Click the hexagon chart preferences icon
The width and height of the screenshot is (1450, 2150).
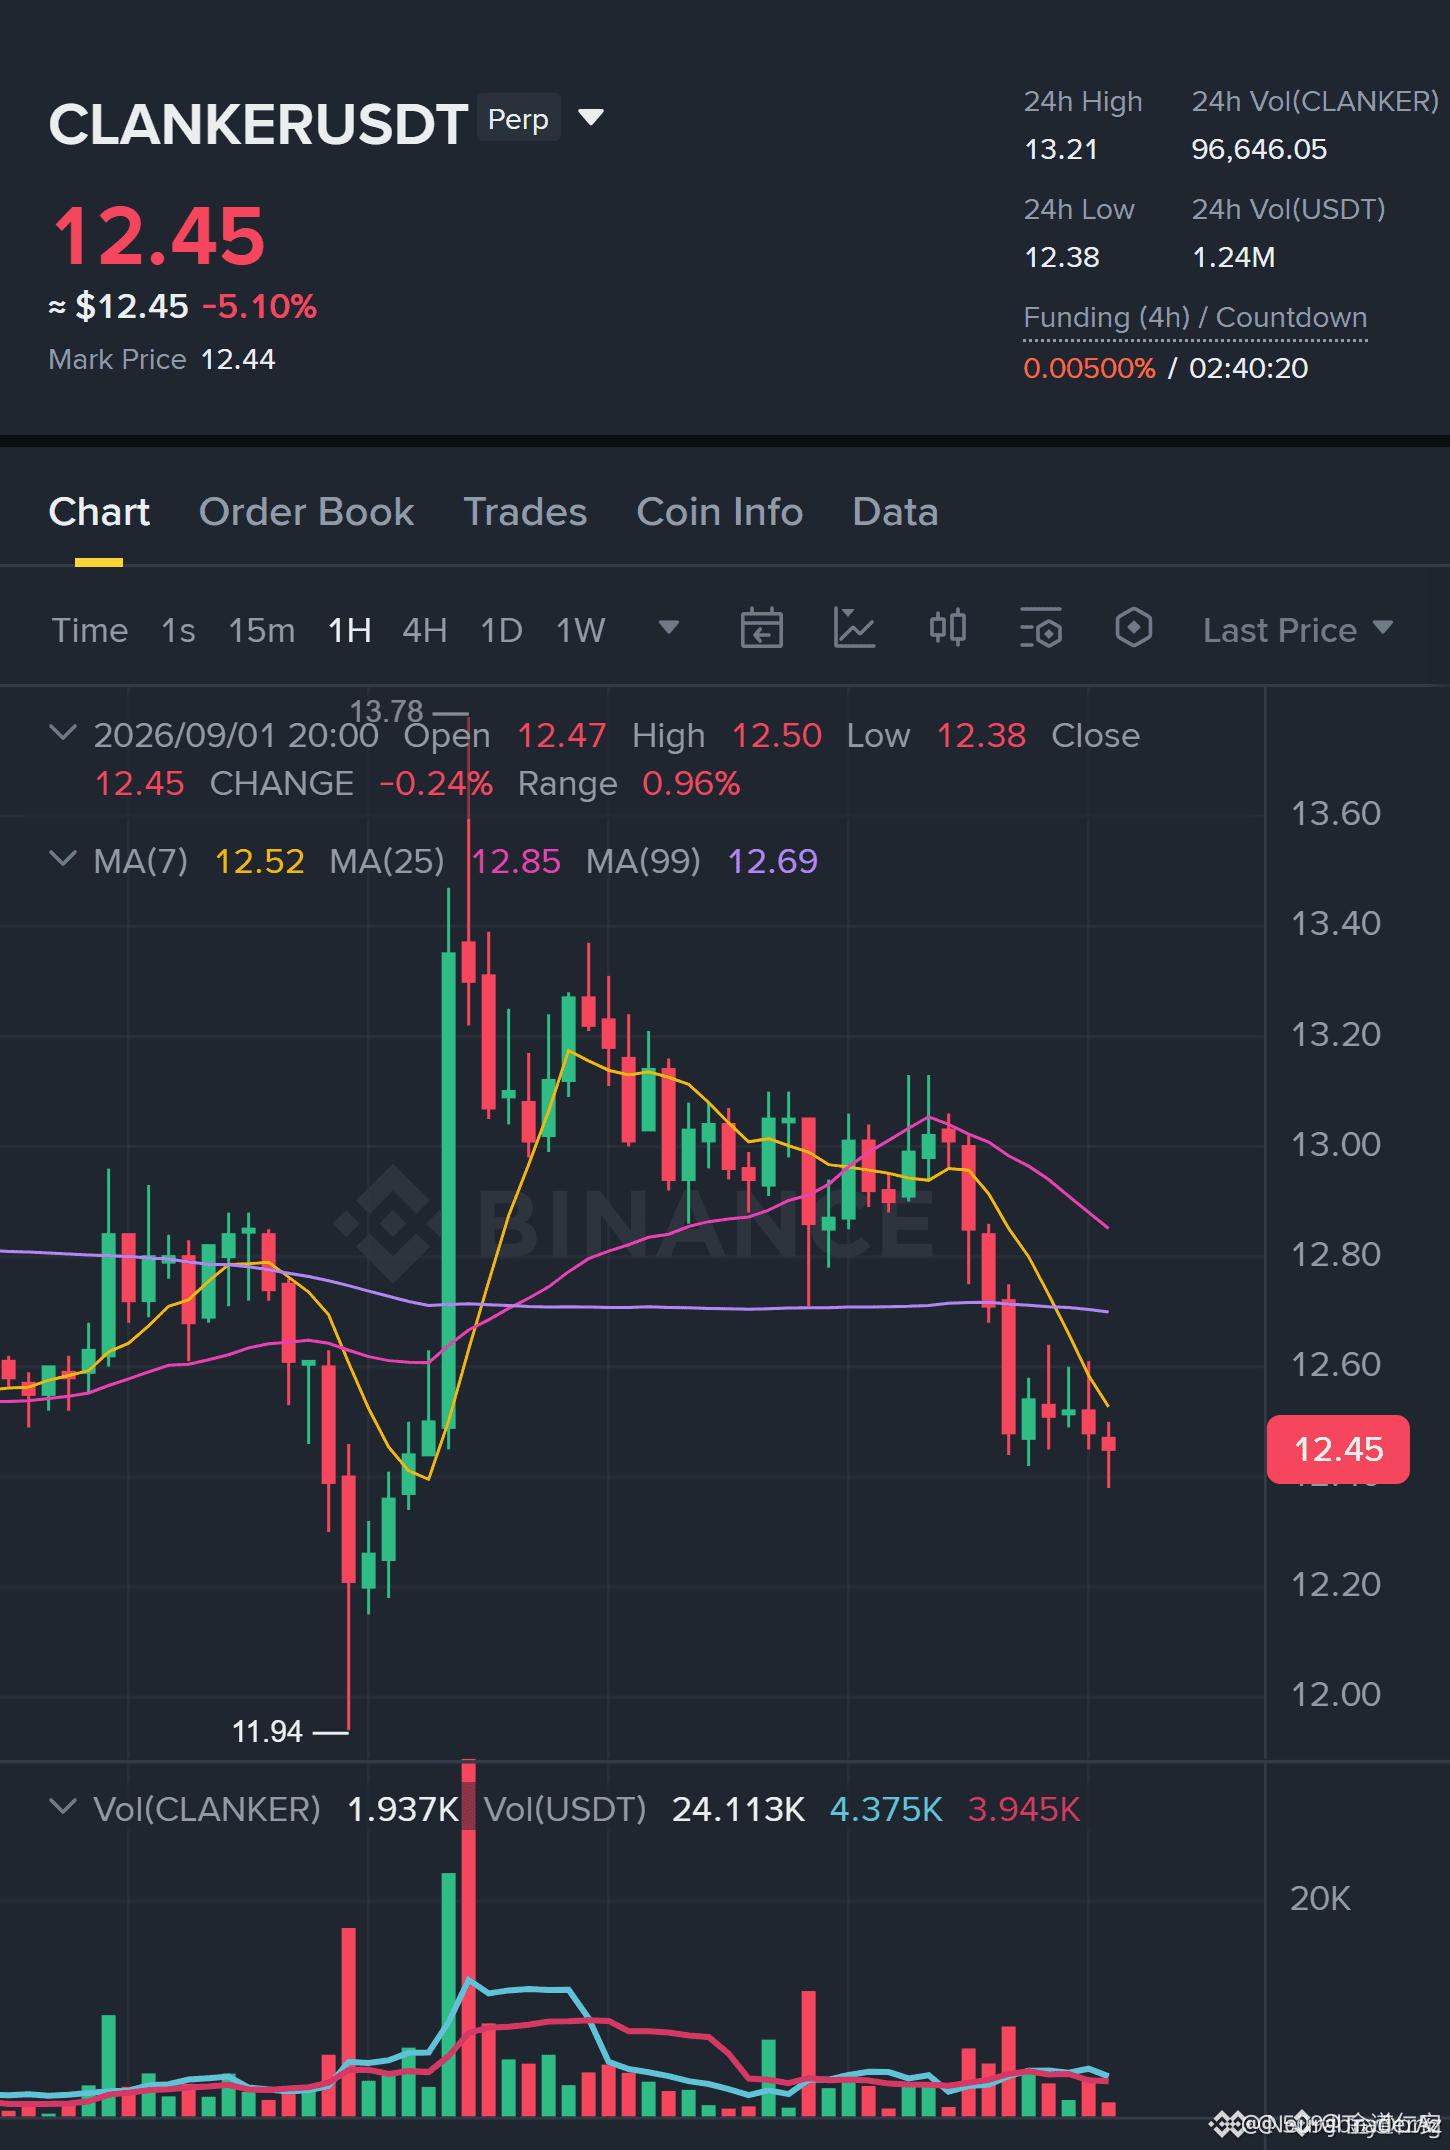click(1134, 628)
